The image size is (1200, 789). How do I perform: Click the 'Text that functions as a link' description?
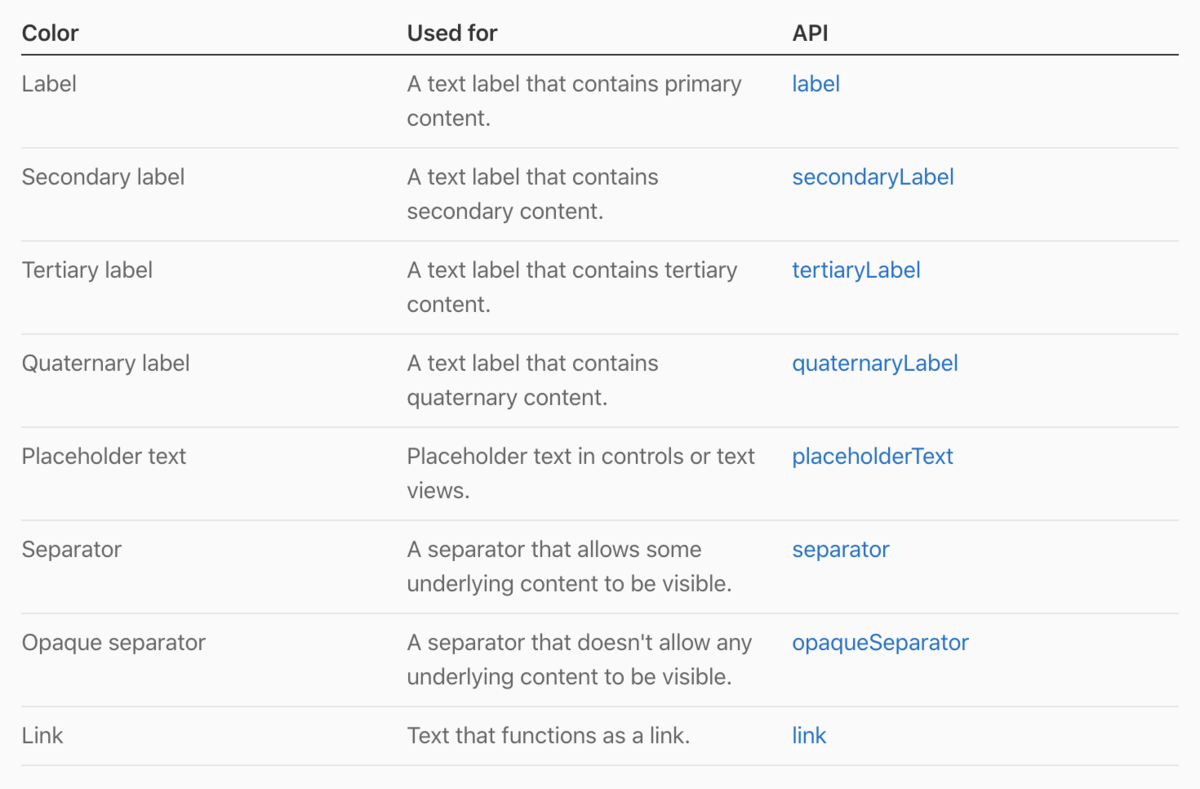pos(548,735)
